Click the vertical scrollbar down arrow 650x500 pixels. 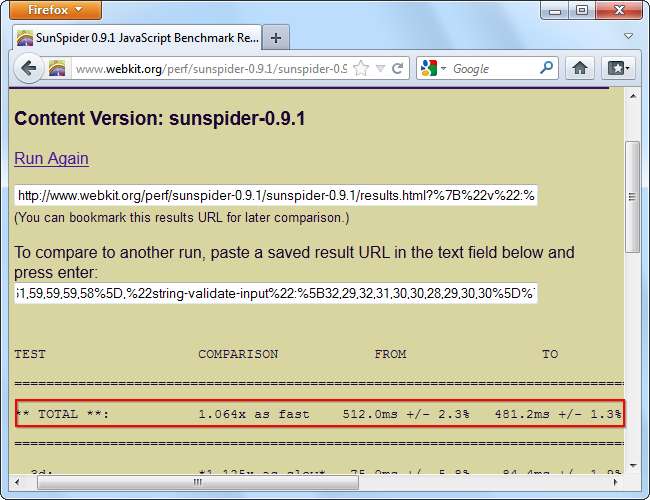click(x=633, y=466)
